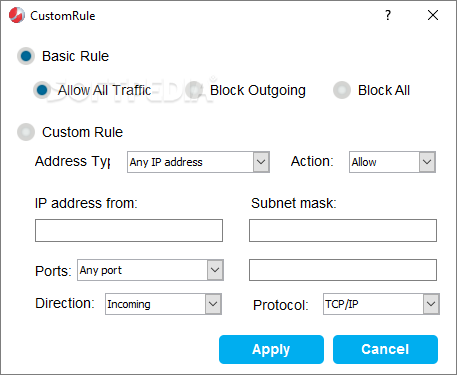
Task: Expand the Ports dropdown showing Any port
Action: (215, 270)
